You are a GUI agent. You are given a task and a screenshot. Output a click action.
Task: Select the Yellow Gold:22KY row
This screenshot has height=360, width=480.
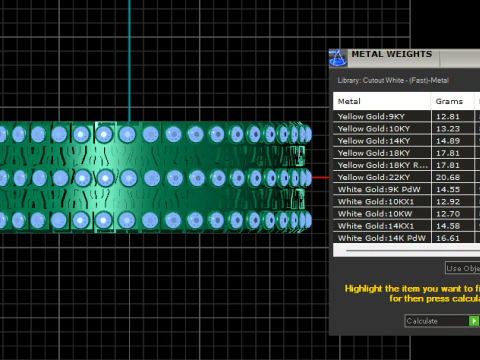pos(407,177)
